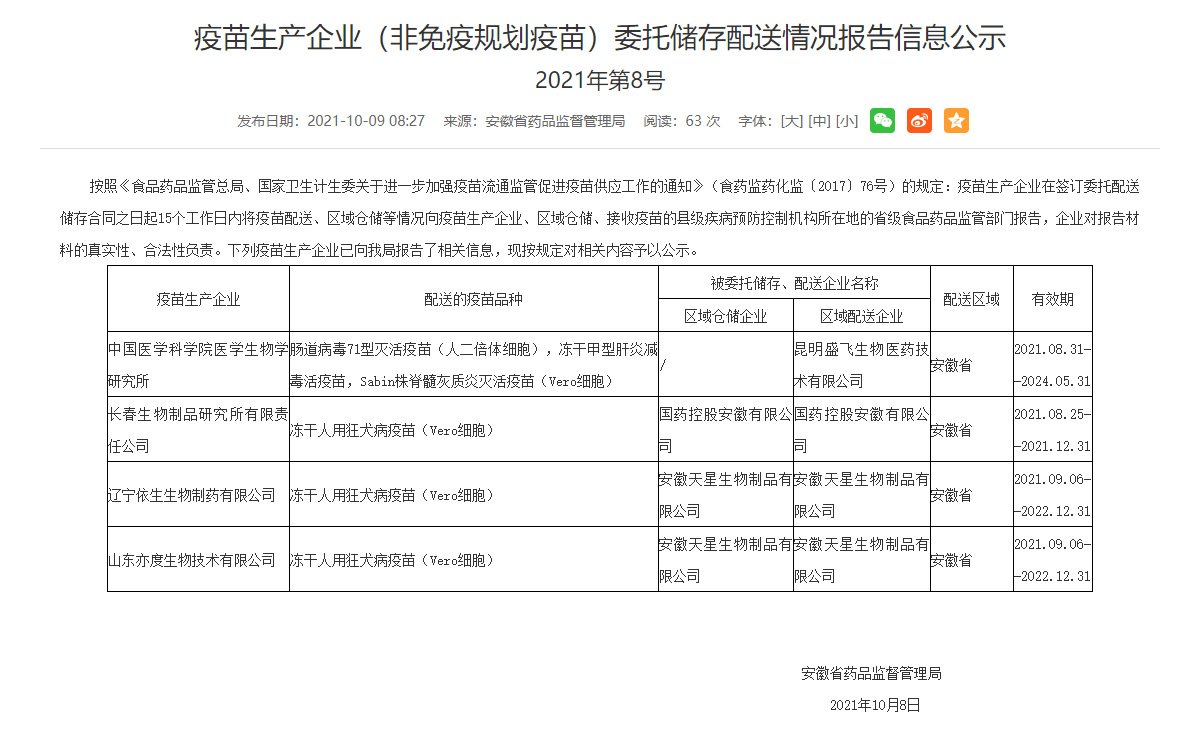This screenshot has width=1186, height=734.
Task: Select the 昆明盛飞生物医药技术有限公司 cell
Action: pyautogui.click(x=861, y=365)
